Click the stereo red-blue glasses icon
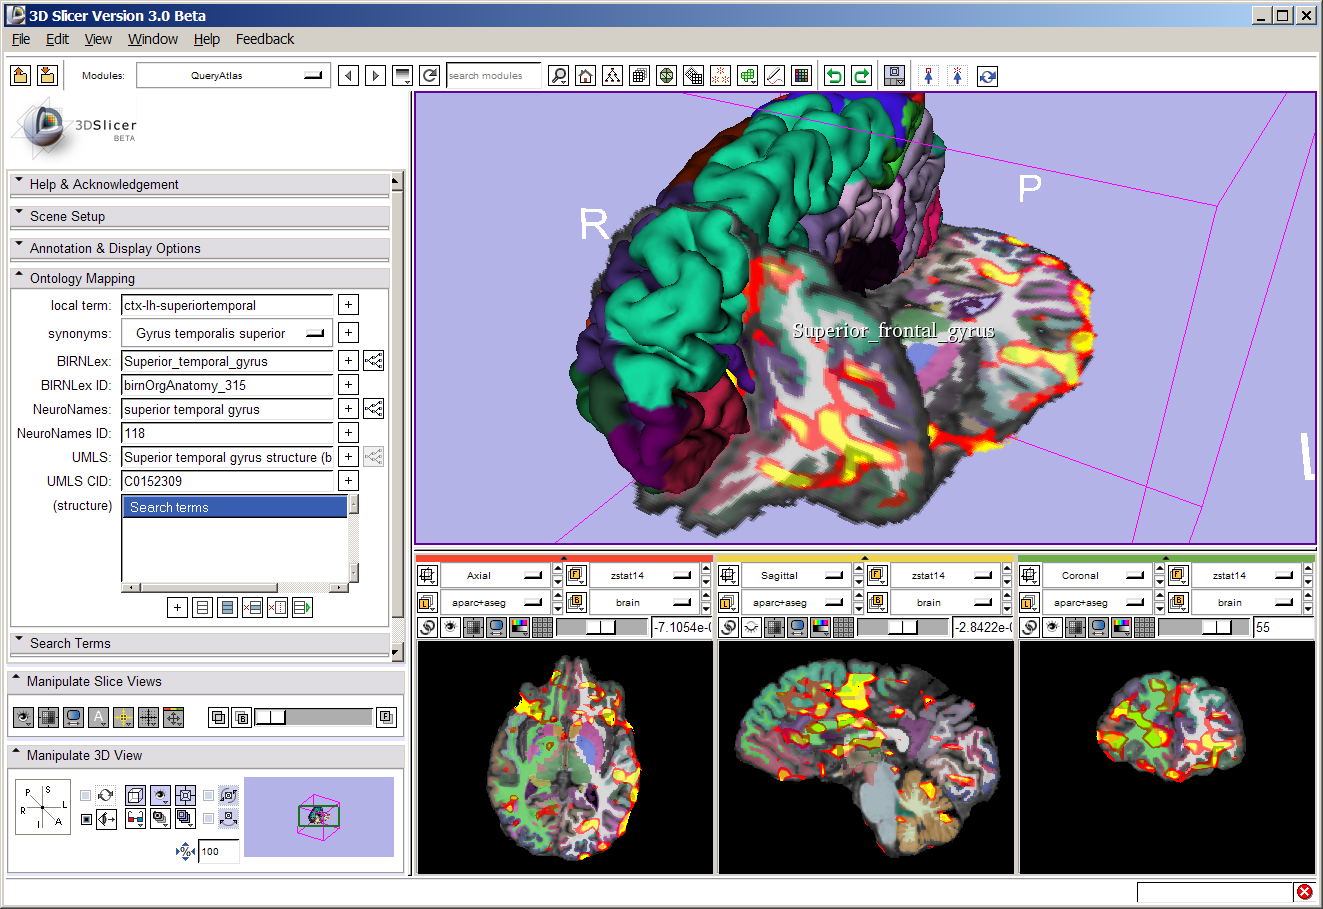Screen dimensions: 1323x909 [x=135, y=820]
